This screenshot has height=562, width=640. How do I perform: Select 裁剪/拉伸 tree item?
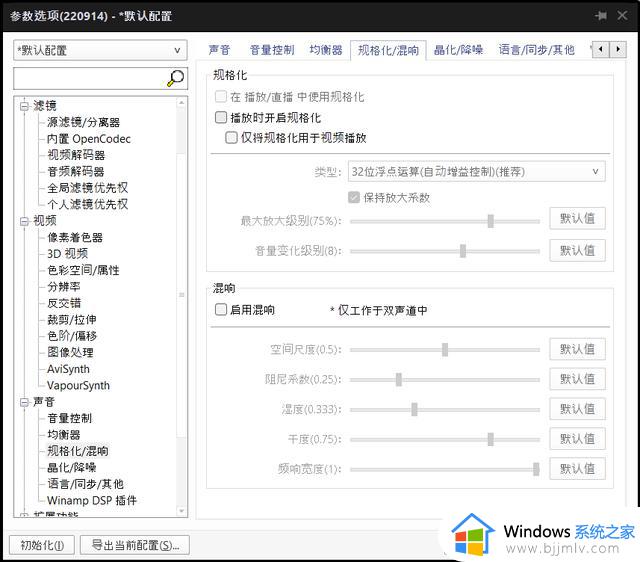pos(72,320)
